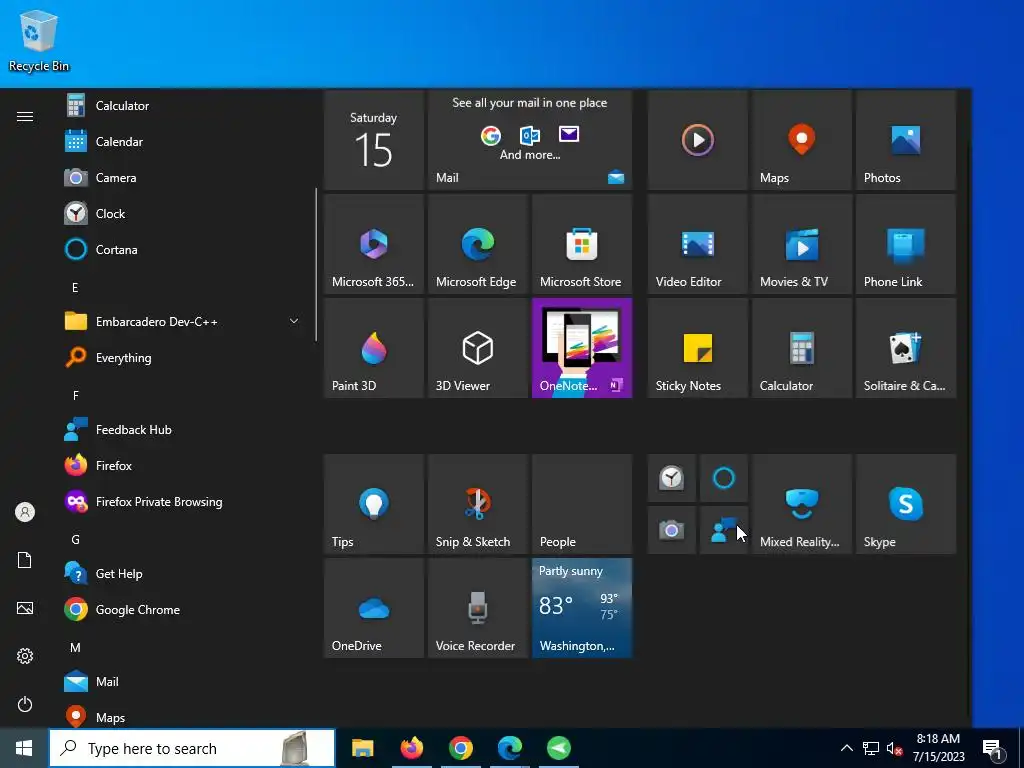Open the Mail live tile
This screenshot has width=1024, height=768.
tap(530, 140)
